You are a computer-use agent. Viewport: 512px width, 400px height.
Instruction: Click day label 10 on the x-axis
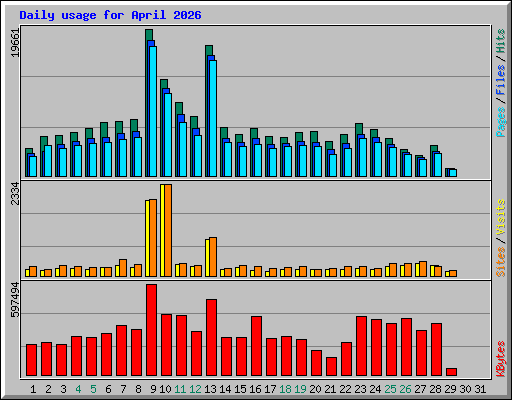coord(165,389)
